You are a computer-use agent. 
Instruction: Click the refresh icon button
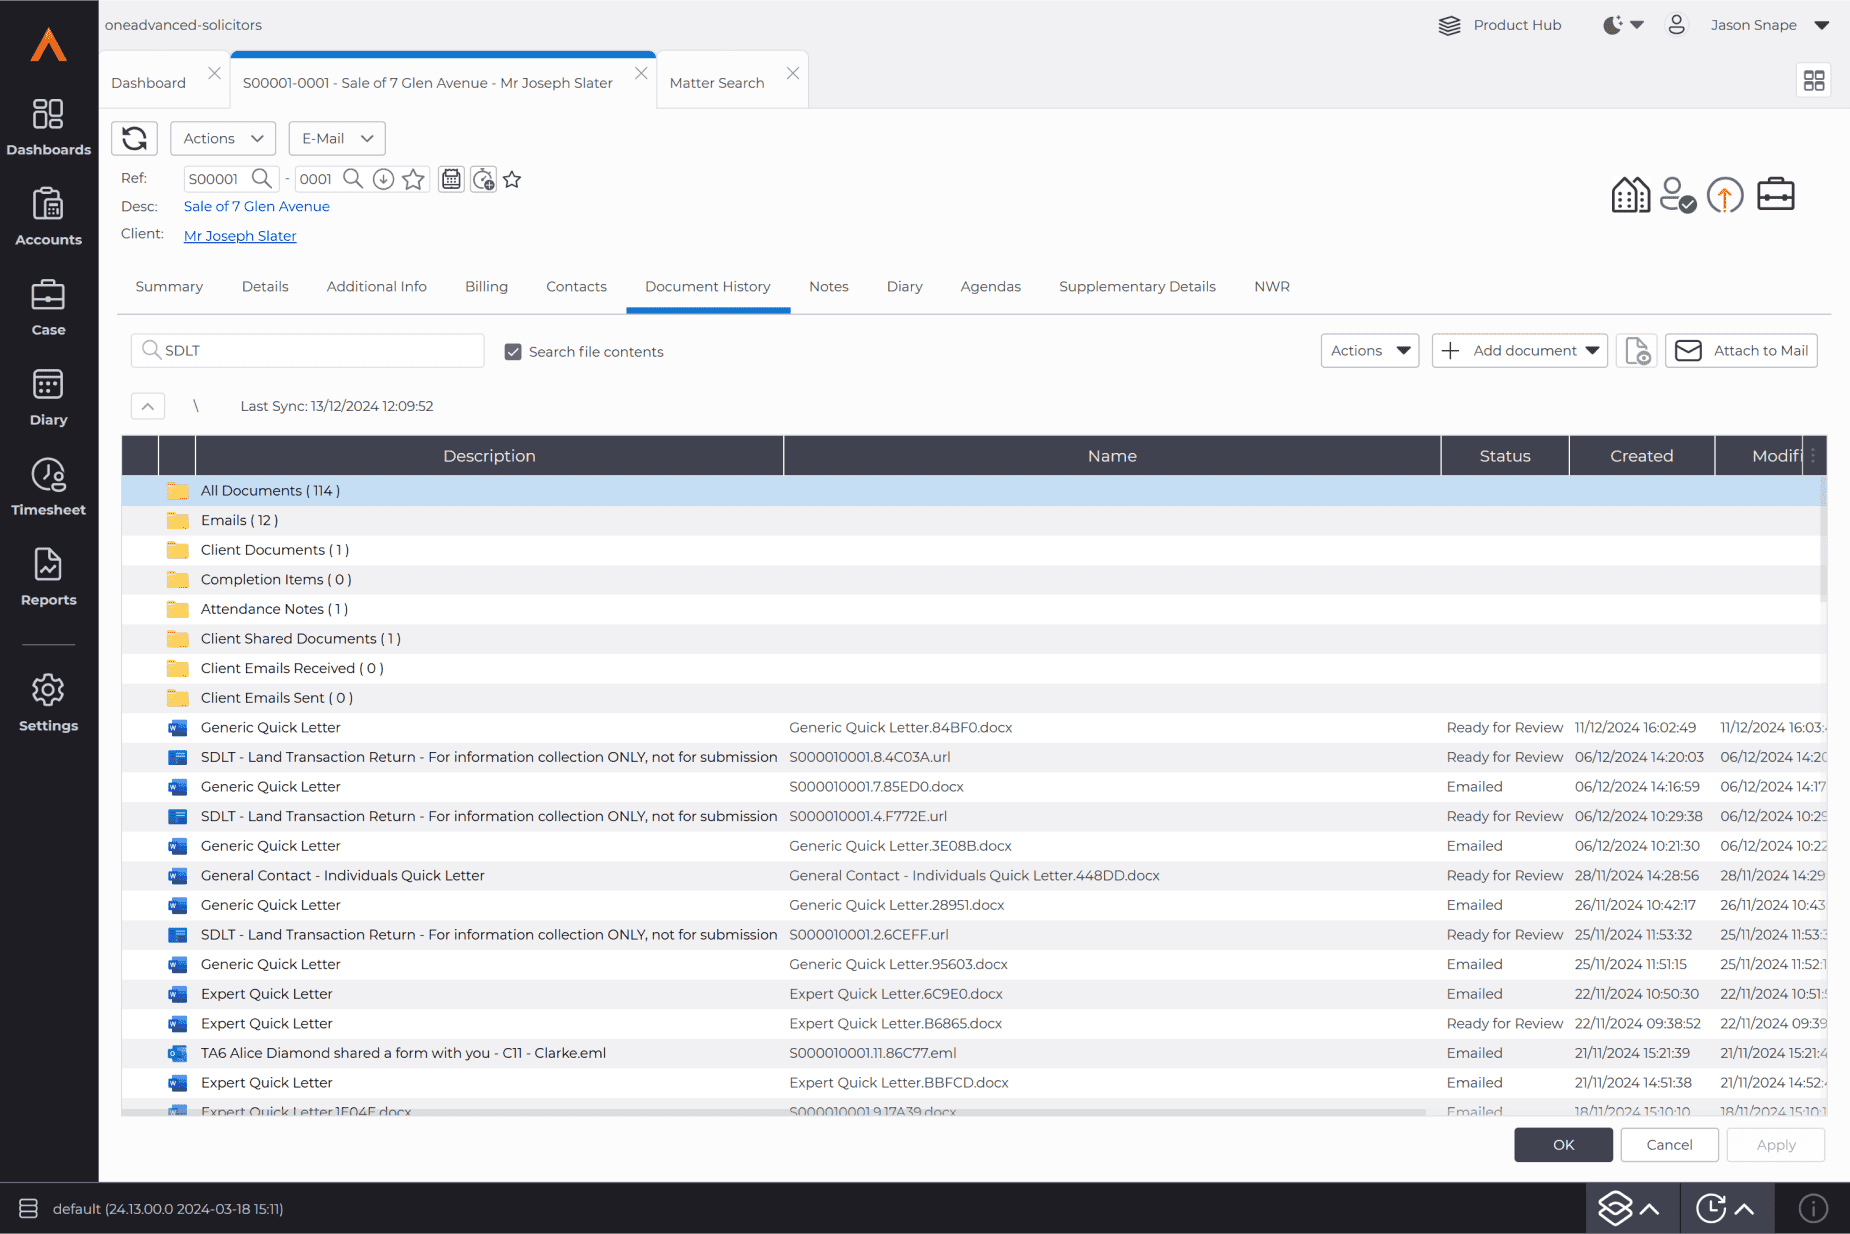click(134, 138)
